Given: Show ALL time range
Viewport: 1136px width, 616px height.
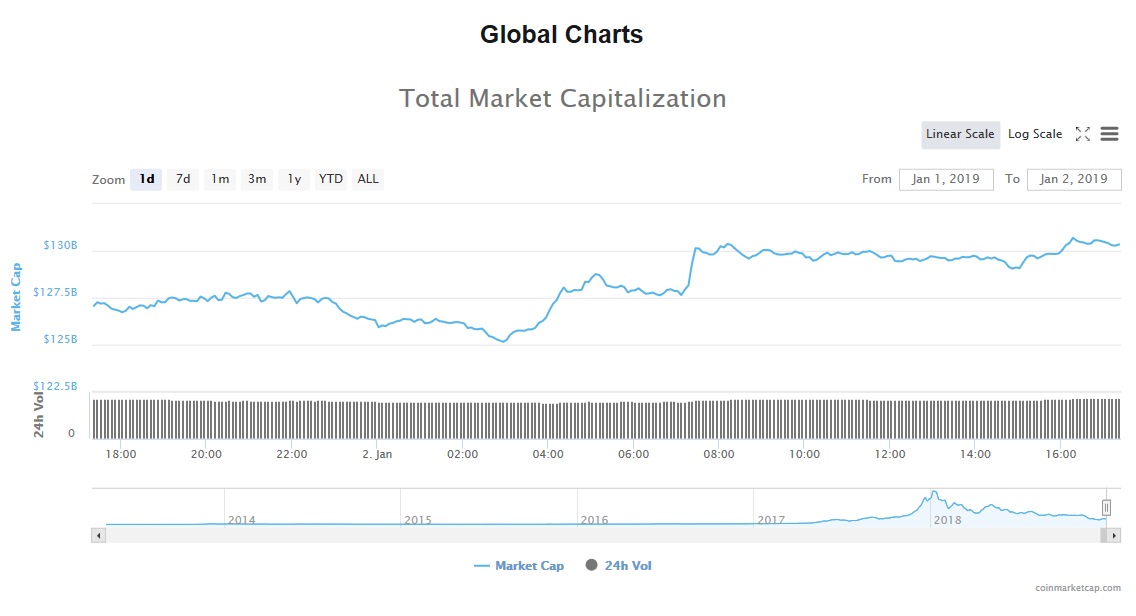Looking at the screenshot, I should pyautogui.click(x=368, y=180).
